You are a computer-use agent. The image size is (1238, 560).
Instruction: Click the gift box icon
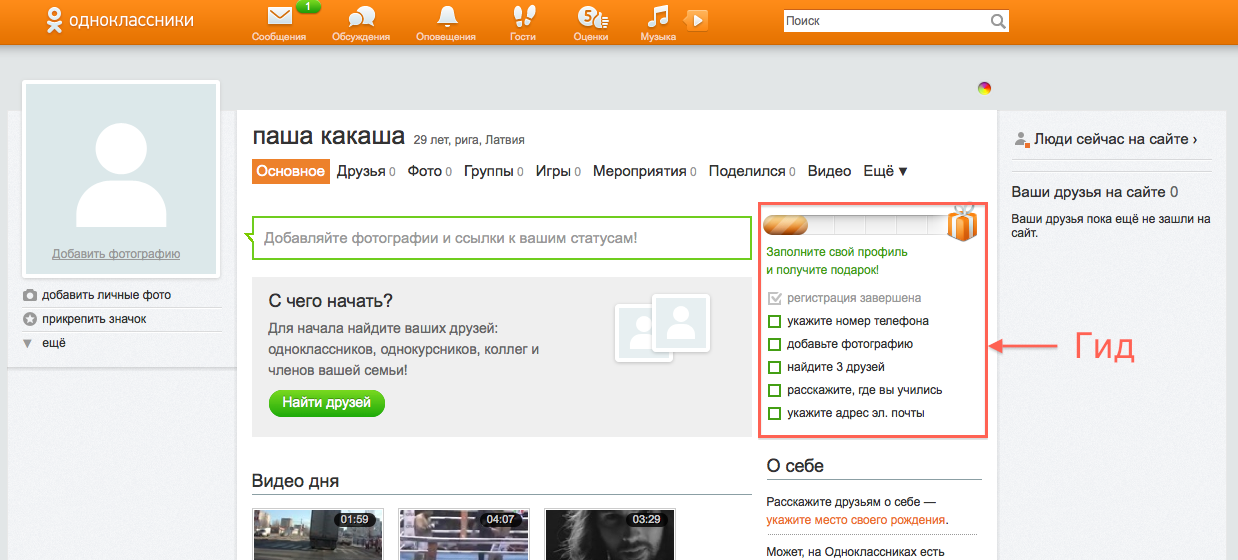pos(962,223)
